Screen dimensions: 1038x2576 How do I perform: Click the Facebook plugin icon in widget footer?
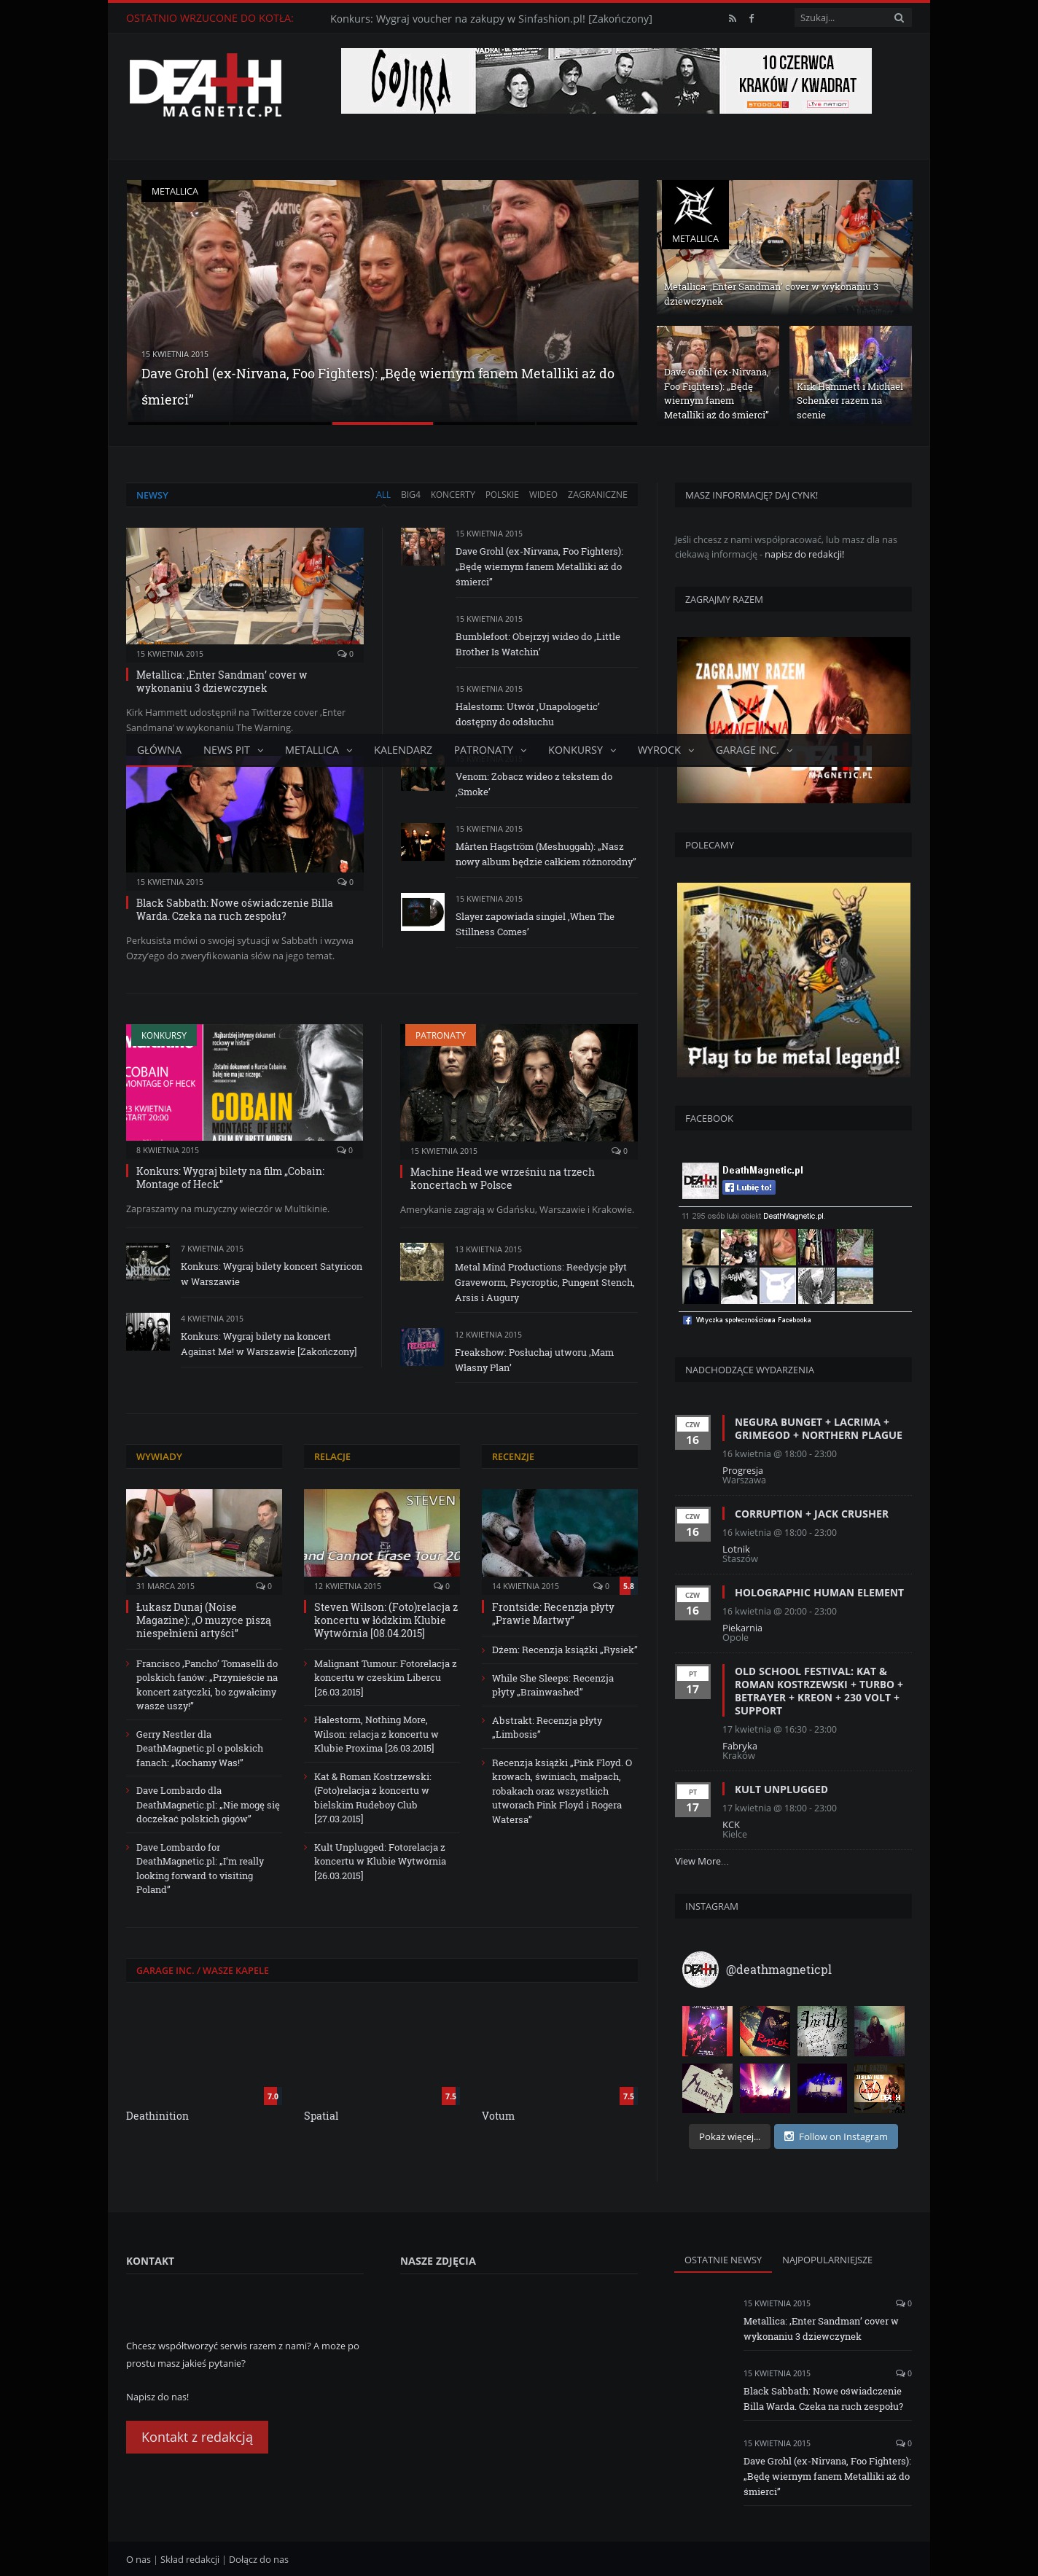pyautogui.click(x=687, y=1320)
